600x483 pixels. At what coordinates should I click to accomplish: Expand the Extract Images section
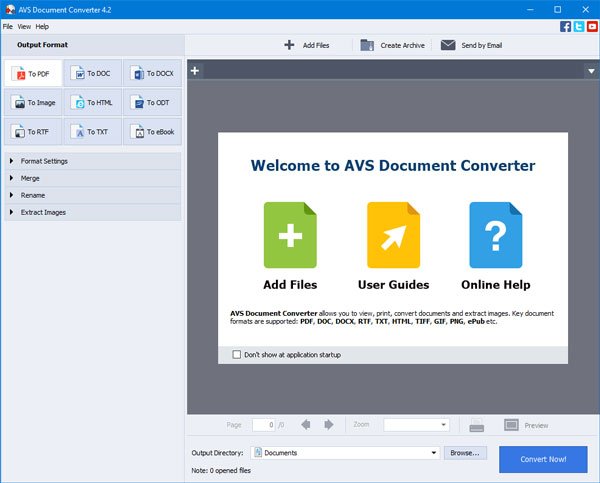point(43,212)
